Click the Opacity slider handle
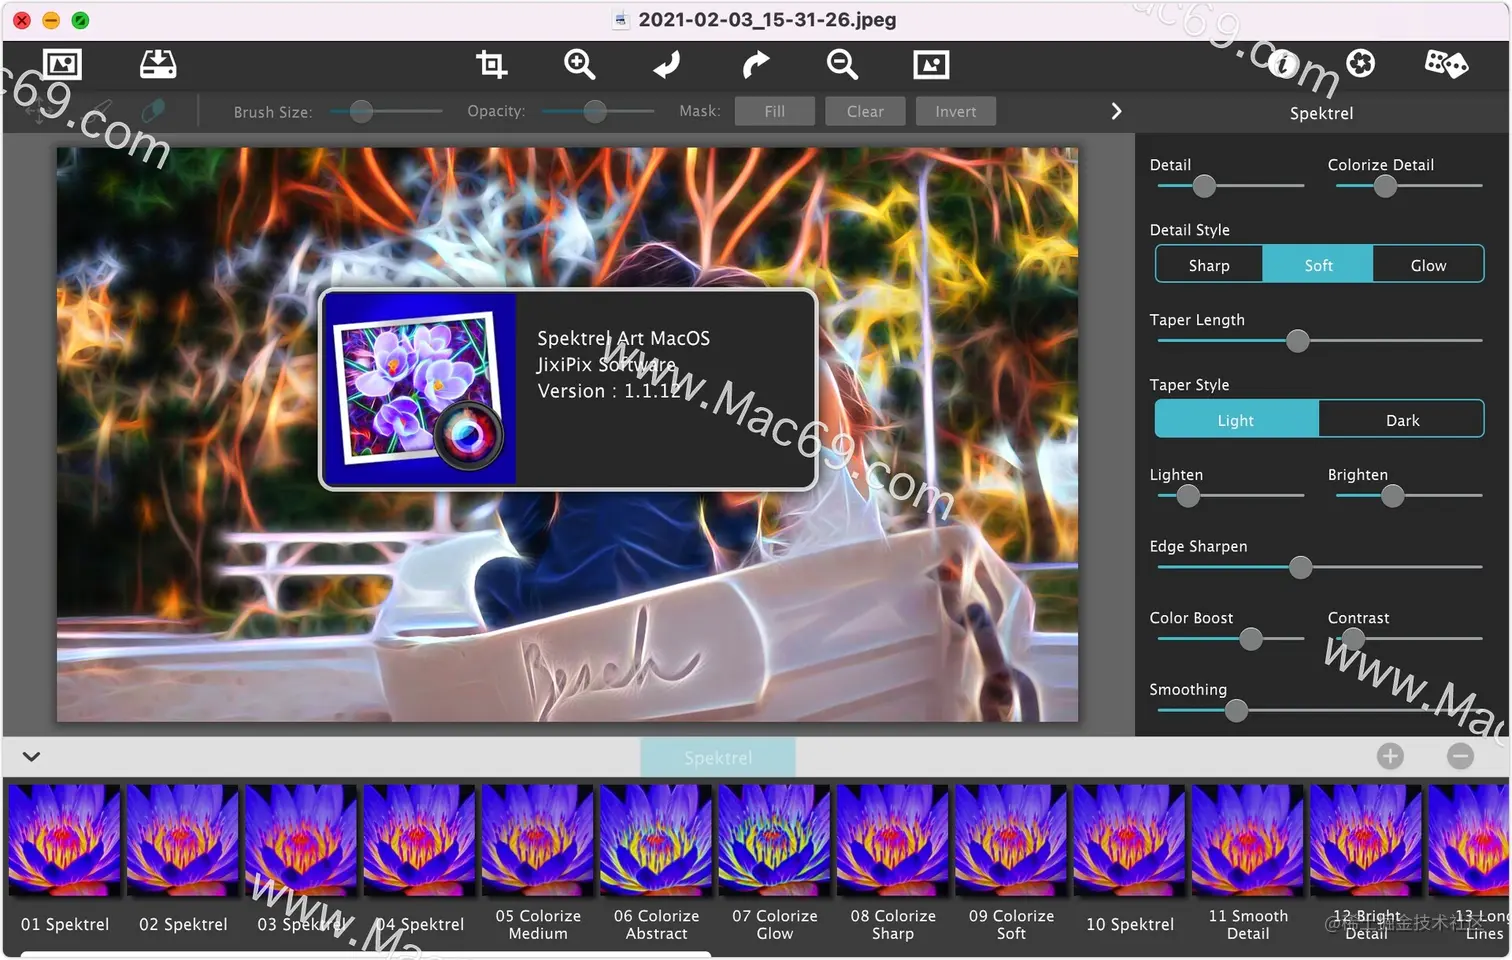This screenshot has width=1512, height=960. click(x=595, y=111)
